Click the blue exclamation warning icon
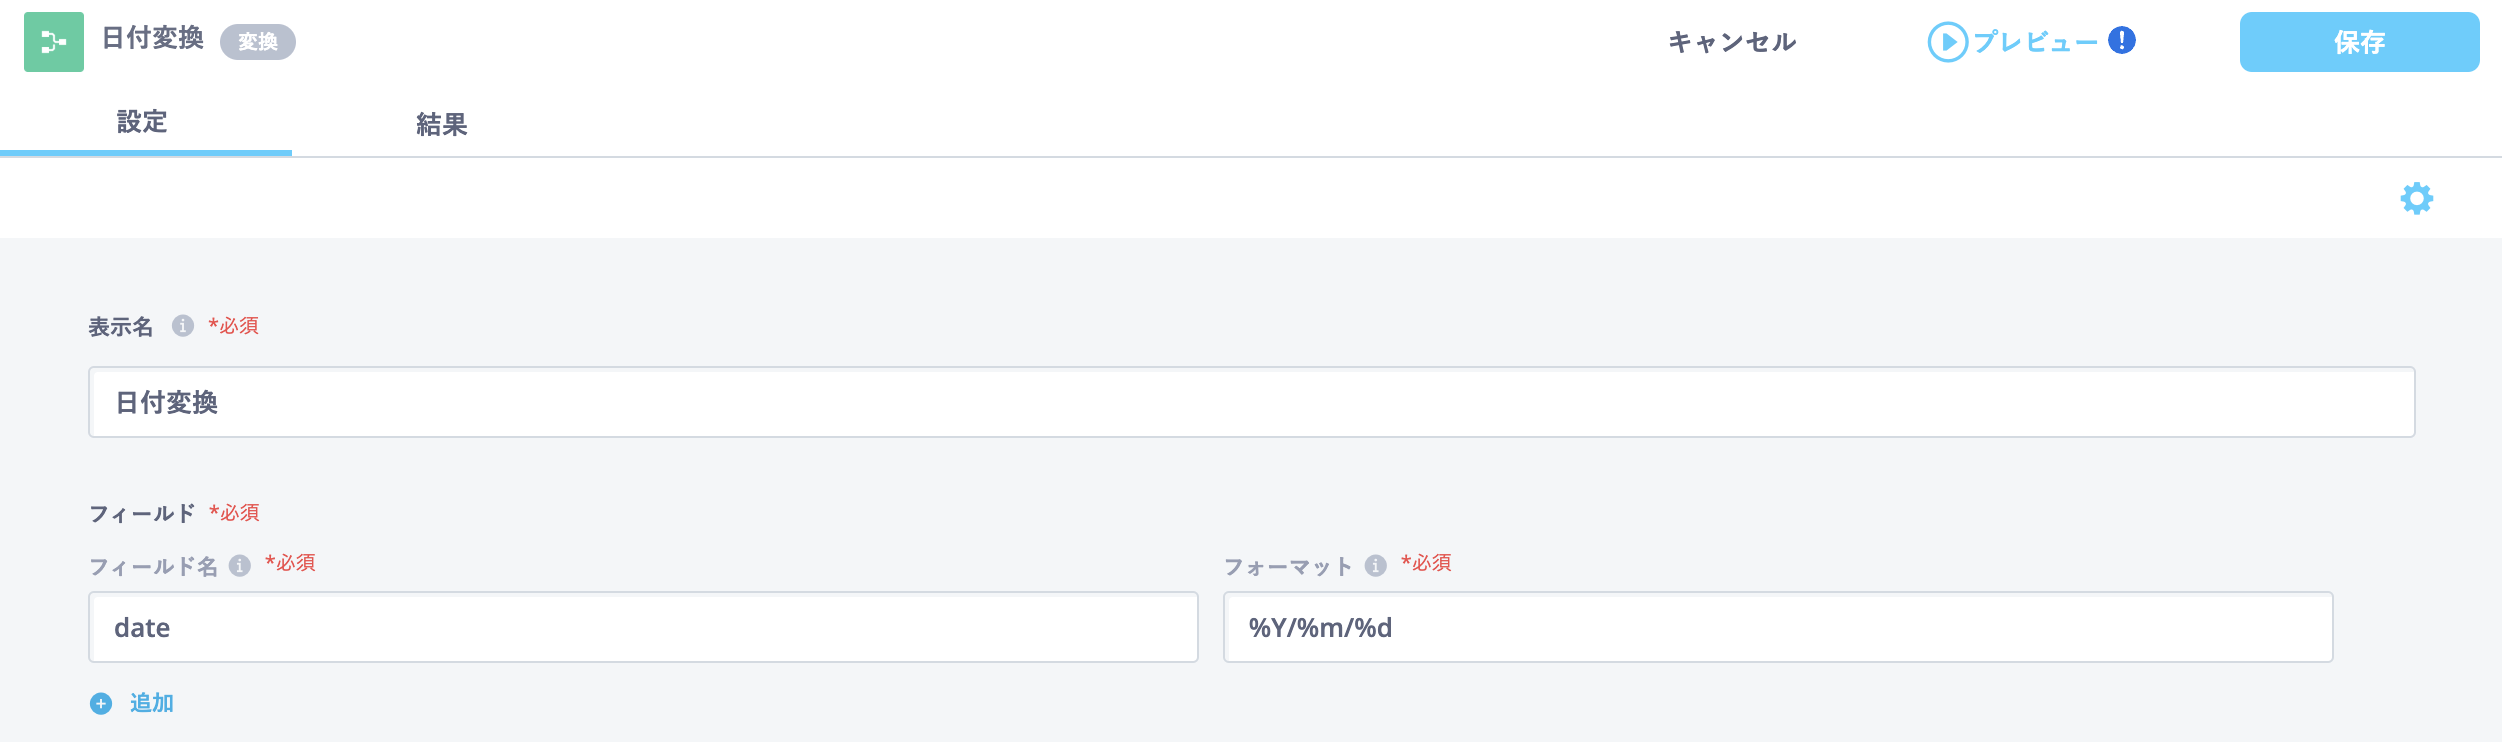This screenshot has height=742, width=2502. 2121,40
